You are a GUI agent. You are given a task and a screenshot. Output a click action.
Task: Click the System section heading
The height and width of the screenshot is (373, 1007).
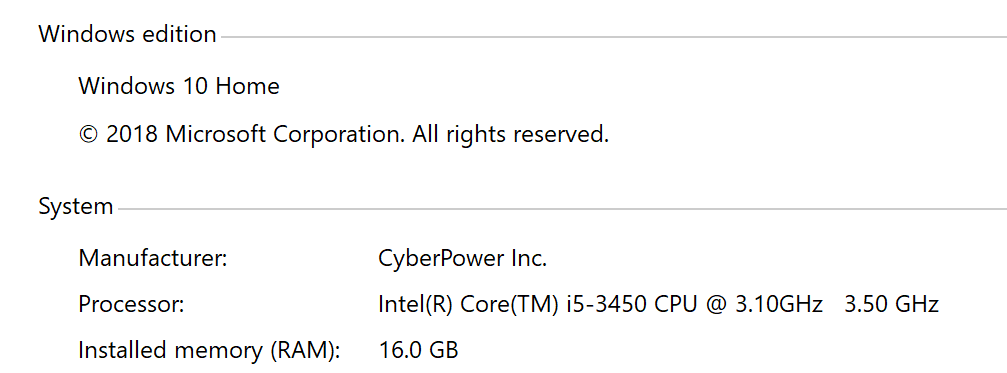(76, 207)
